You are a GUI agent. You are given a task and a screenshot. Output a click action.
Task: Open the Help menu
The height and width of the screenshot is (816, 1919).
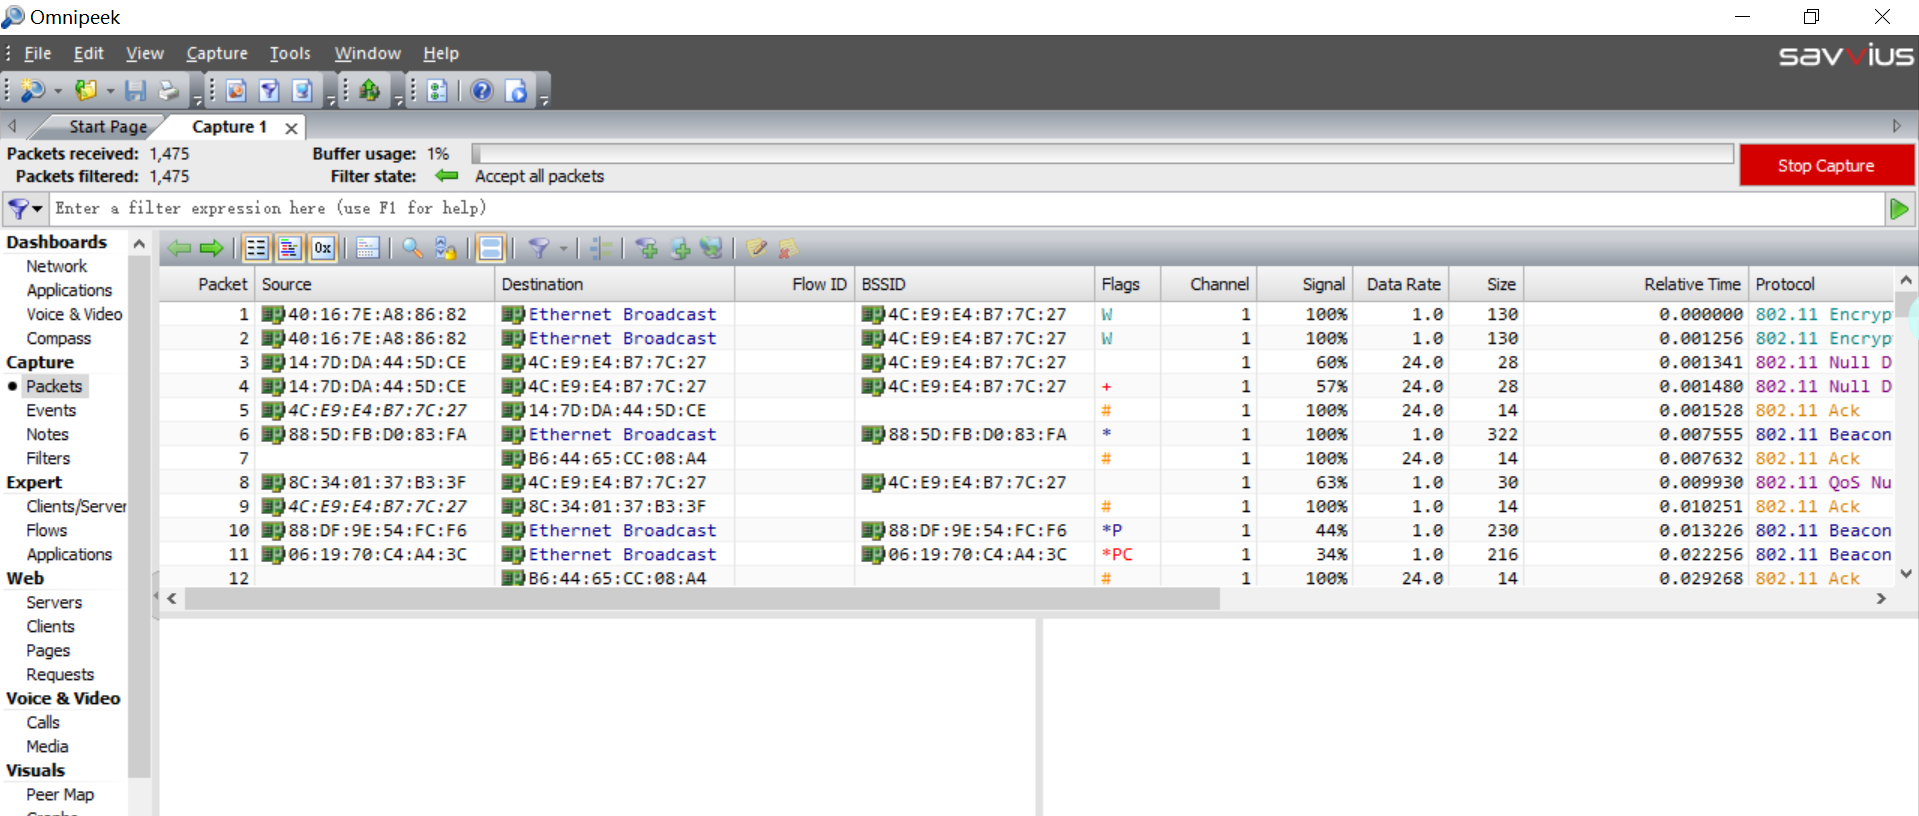[440, 53]
